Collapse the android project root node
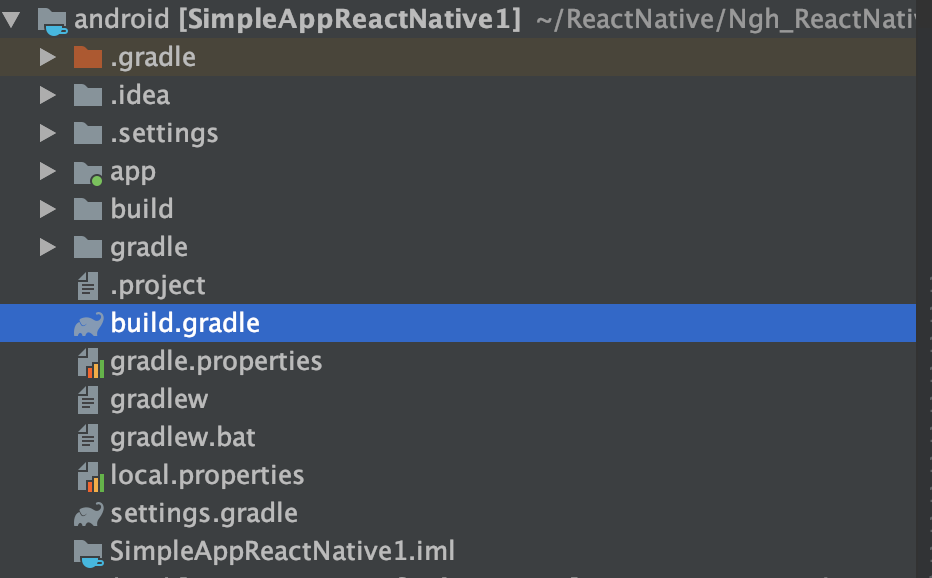Image resolution: width=932 pixels, height=578 pixels. (13, 19)
